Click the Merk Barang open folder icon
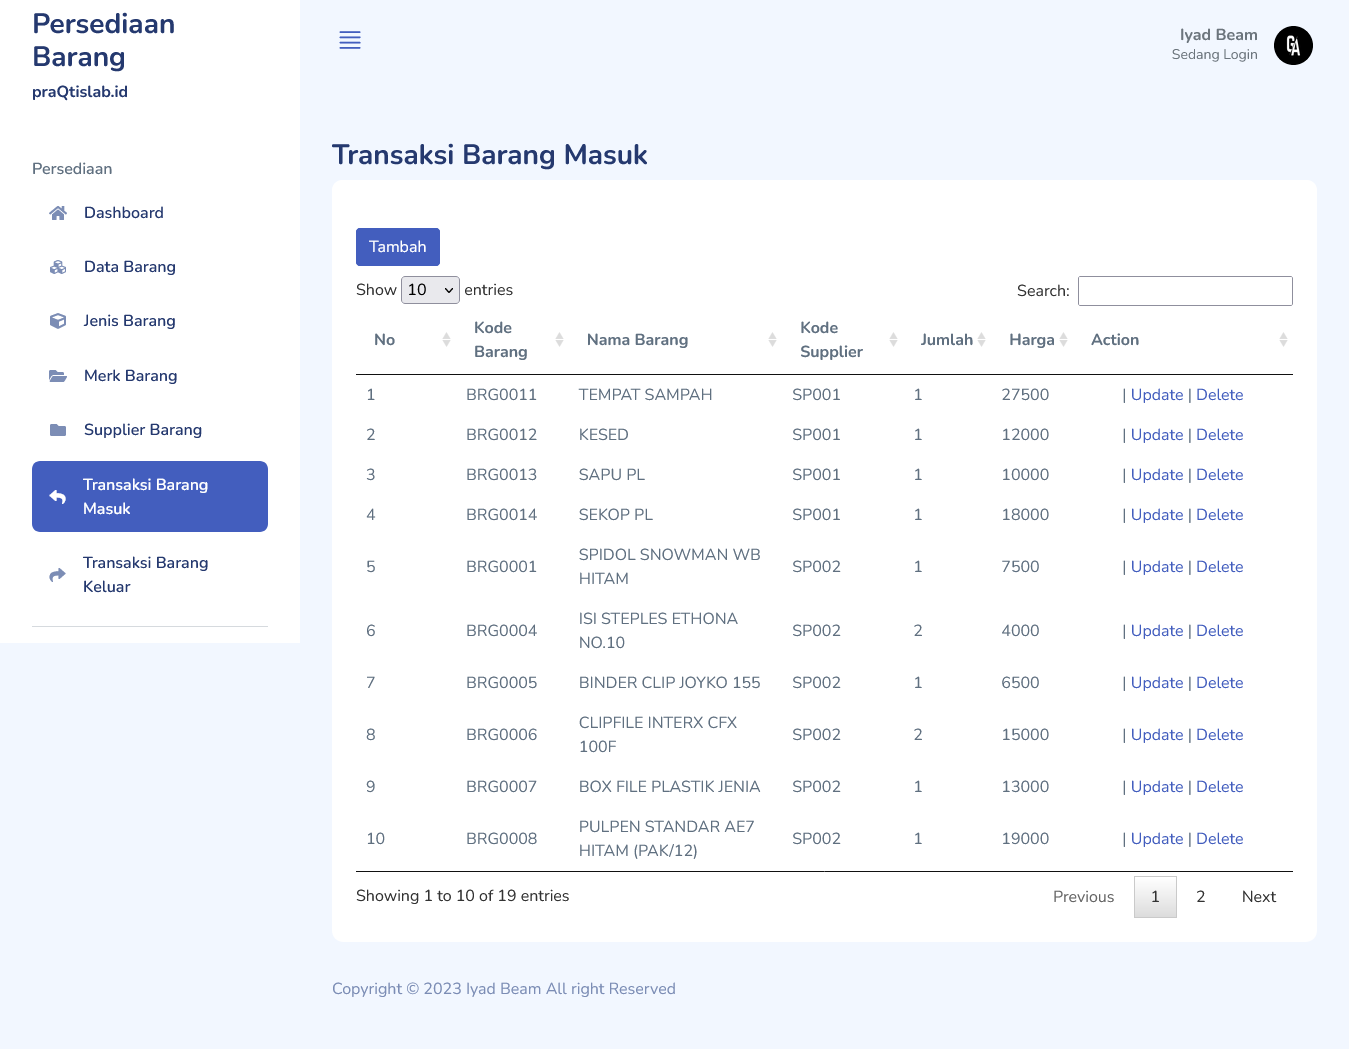The height and width of the screenshot is (1049, 1349). click(58, 376)
